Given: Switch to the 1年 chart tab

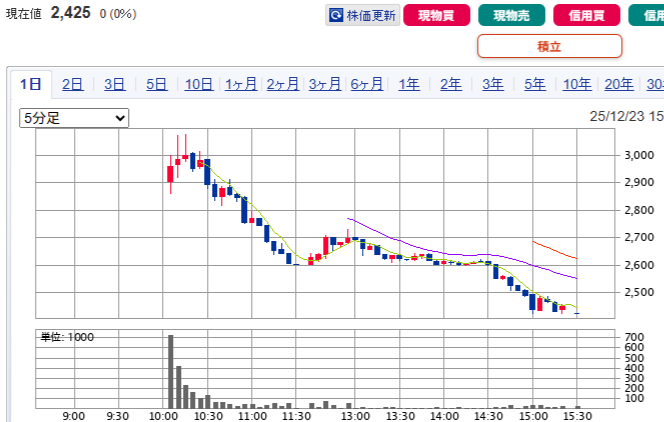Looking at the screenshot, I should (x=409, y=84).
